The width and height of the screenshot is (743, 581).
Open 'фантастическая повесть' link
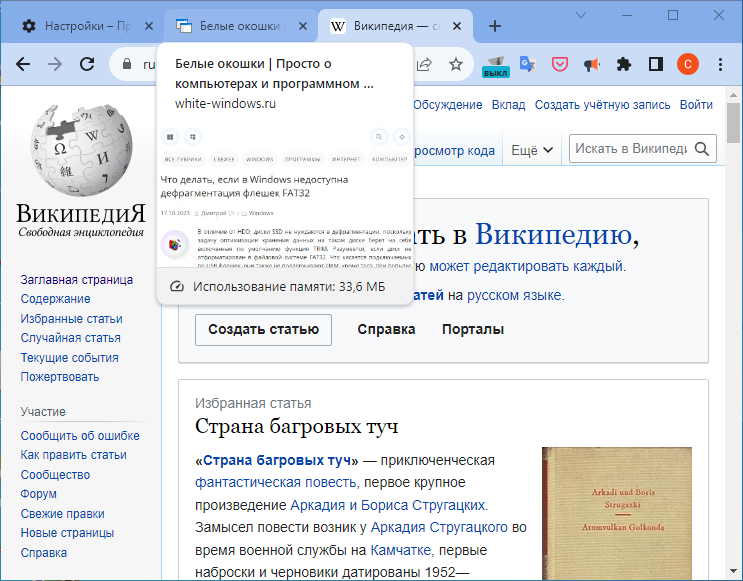275,482
